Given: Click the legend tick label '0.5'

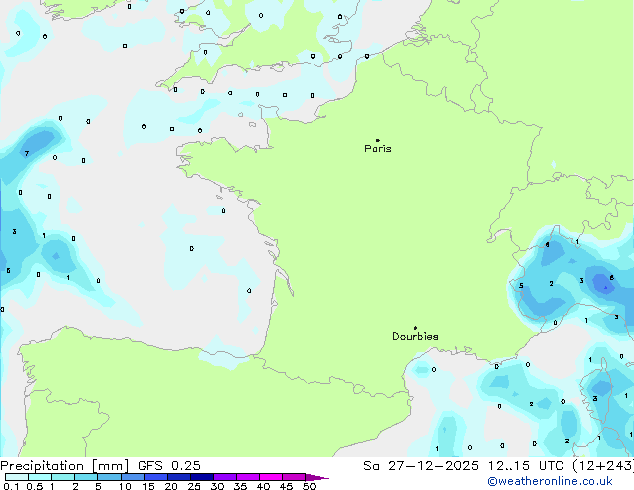Looking at the screenshot, I should 35,486.
